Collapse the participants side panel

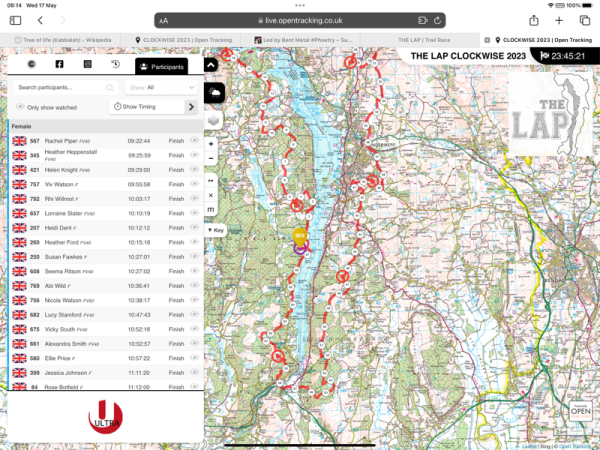pos(211,64)
